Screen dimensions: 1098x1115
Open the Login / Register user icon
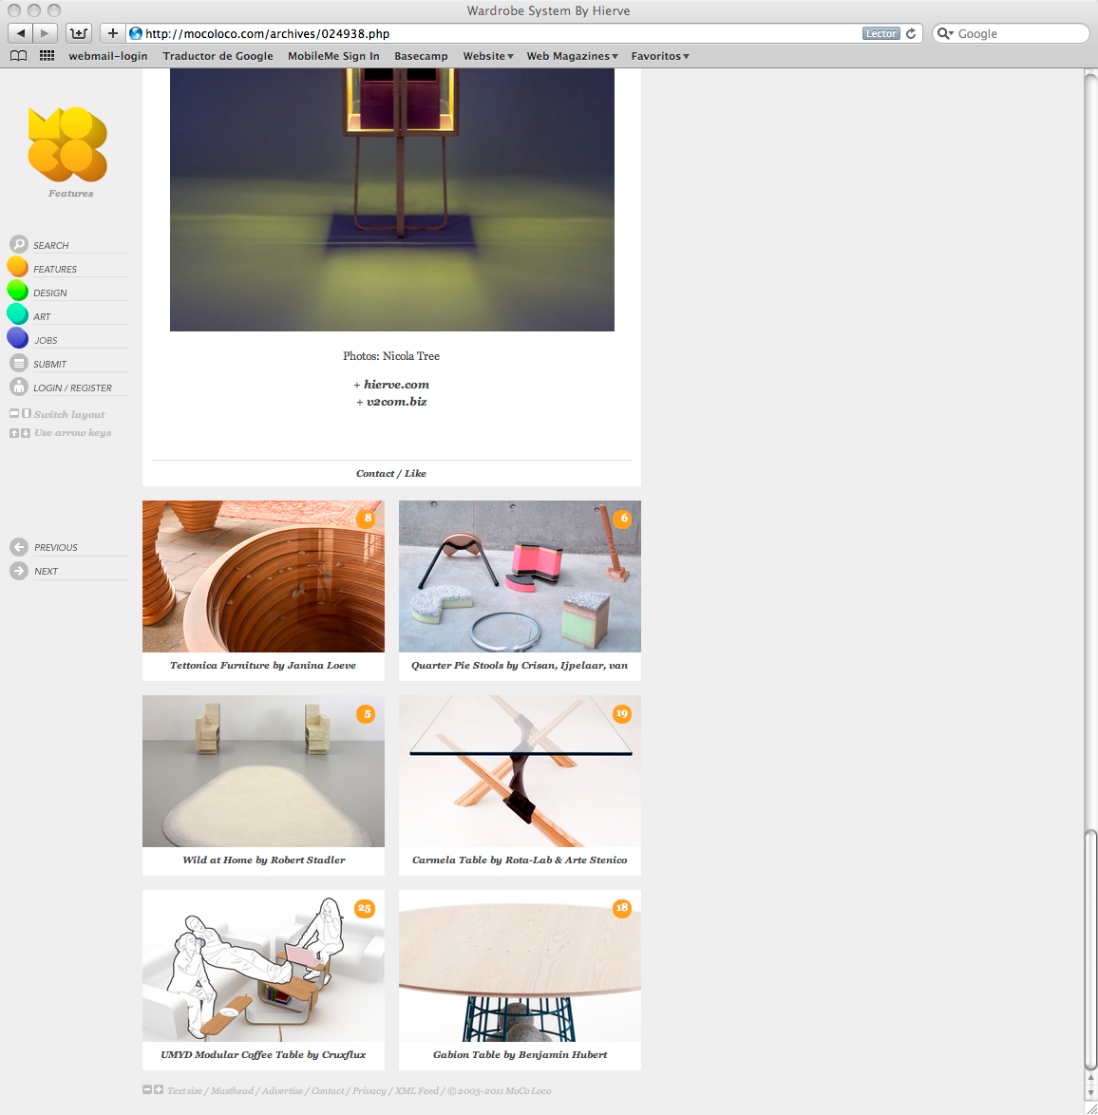[x=18, y=386]
